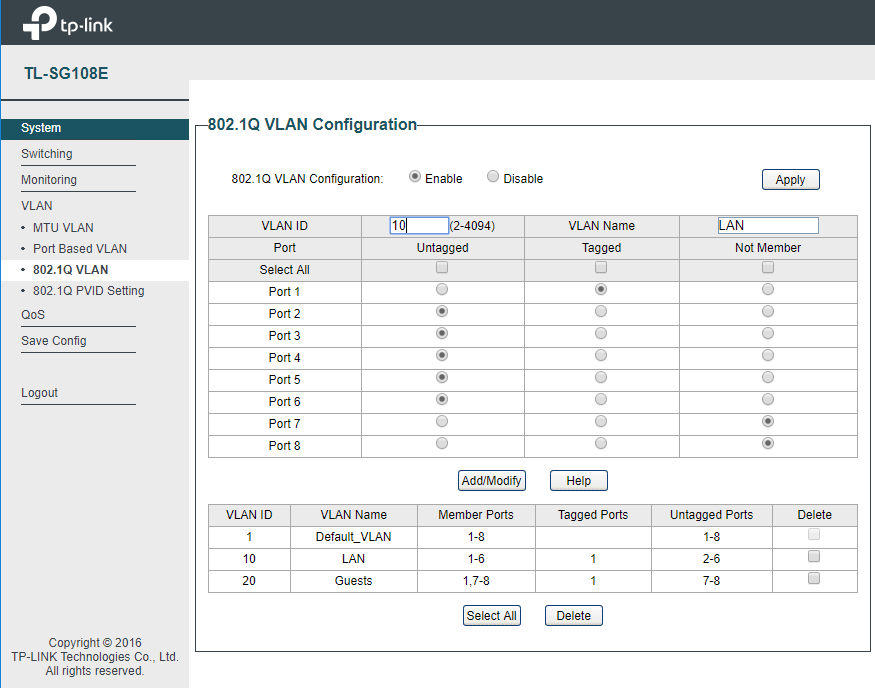Click the Apply button

pos(790,180)
